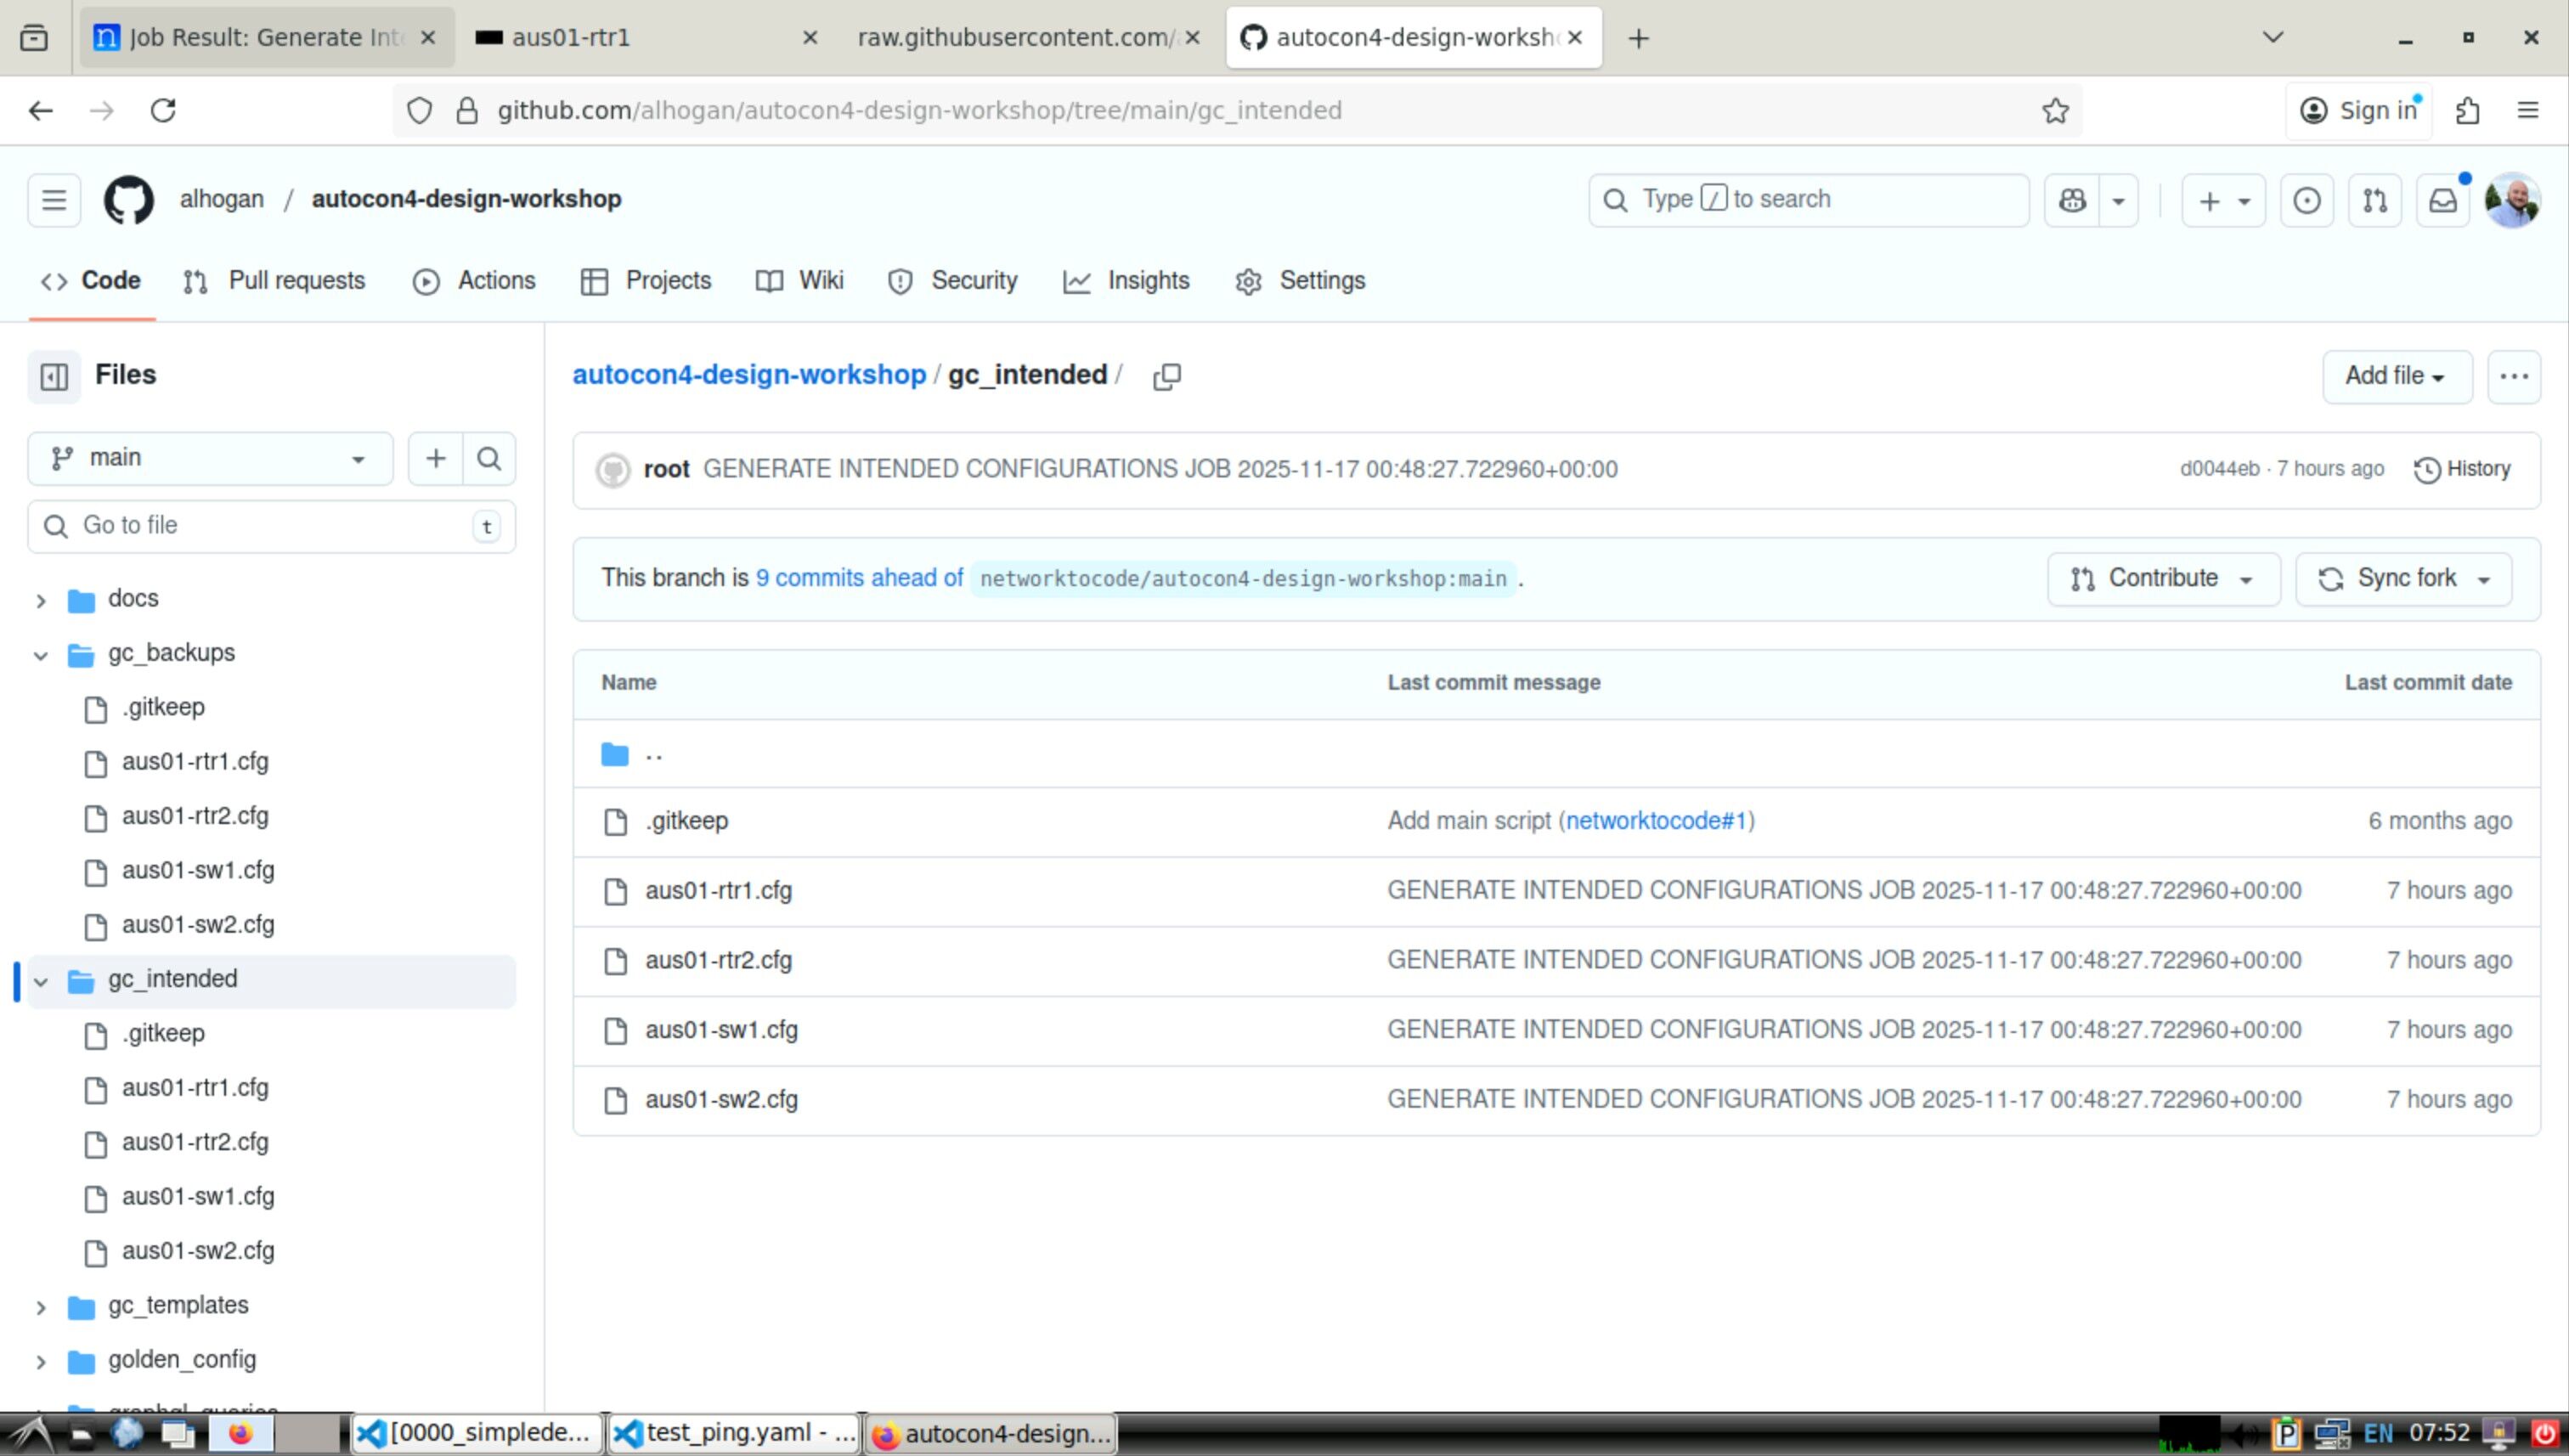Open the Actions tab

click(475, 281)
